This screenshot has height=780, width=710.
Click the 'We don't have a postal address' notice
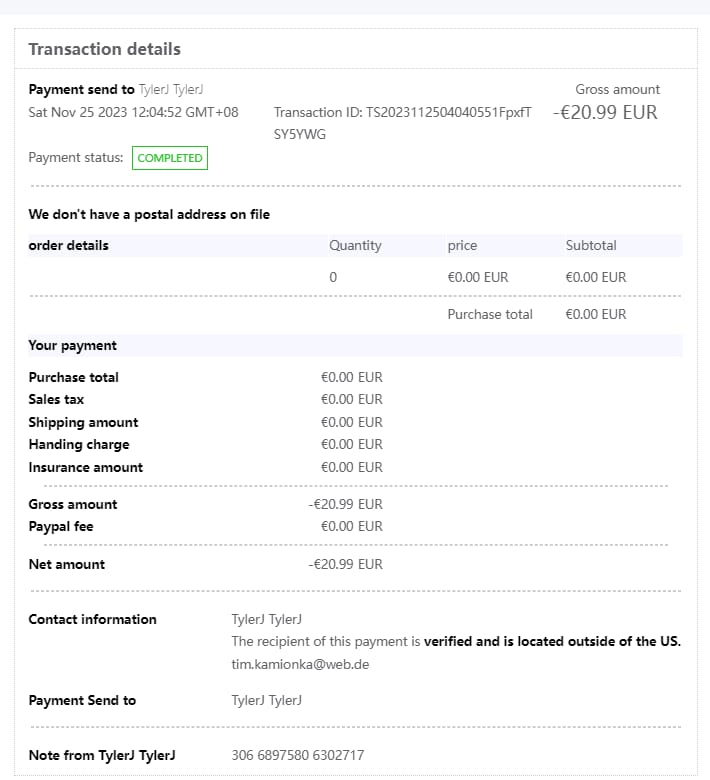coord(149,214)
